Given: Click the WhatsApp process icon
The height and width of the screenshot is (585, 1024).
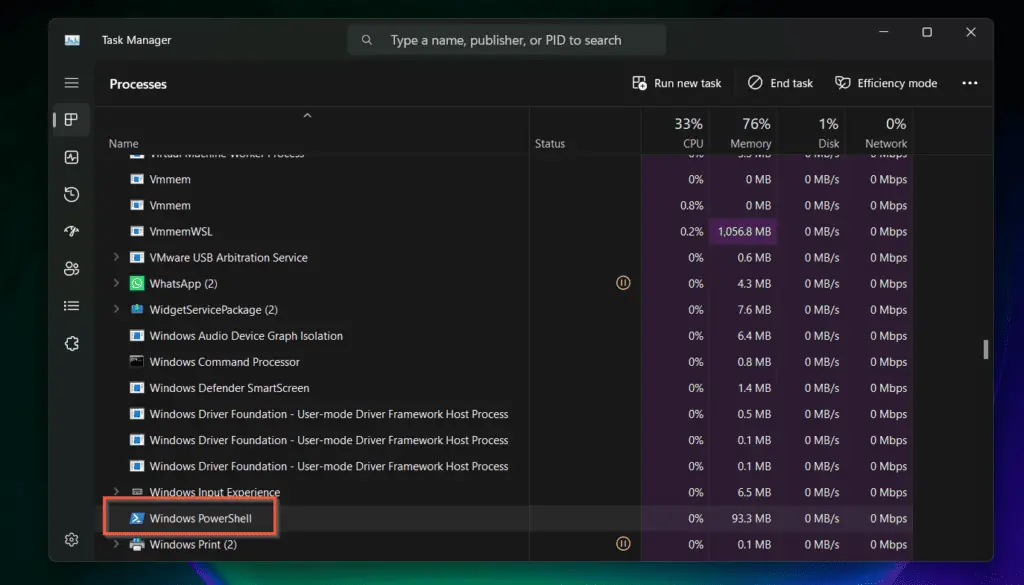Looking at the screenshot, I should [136, 283].
